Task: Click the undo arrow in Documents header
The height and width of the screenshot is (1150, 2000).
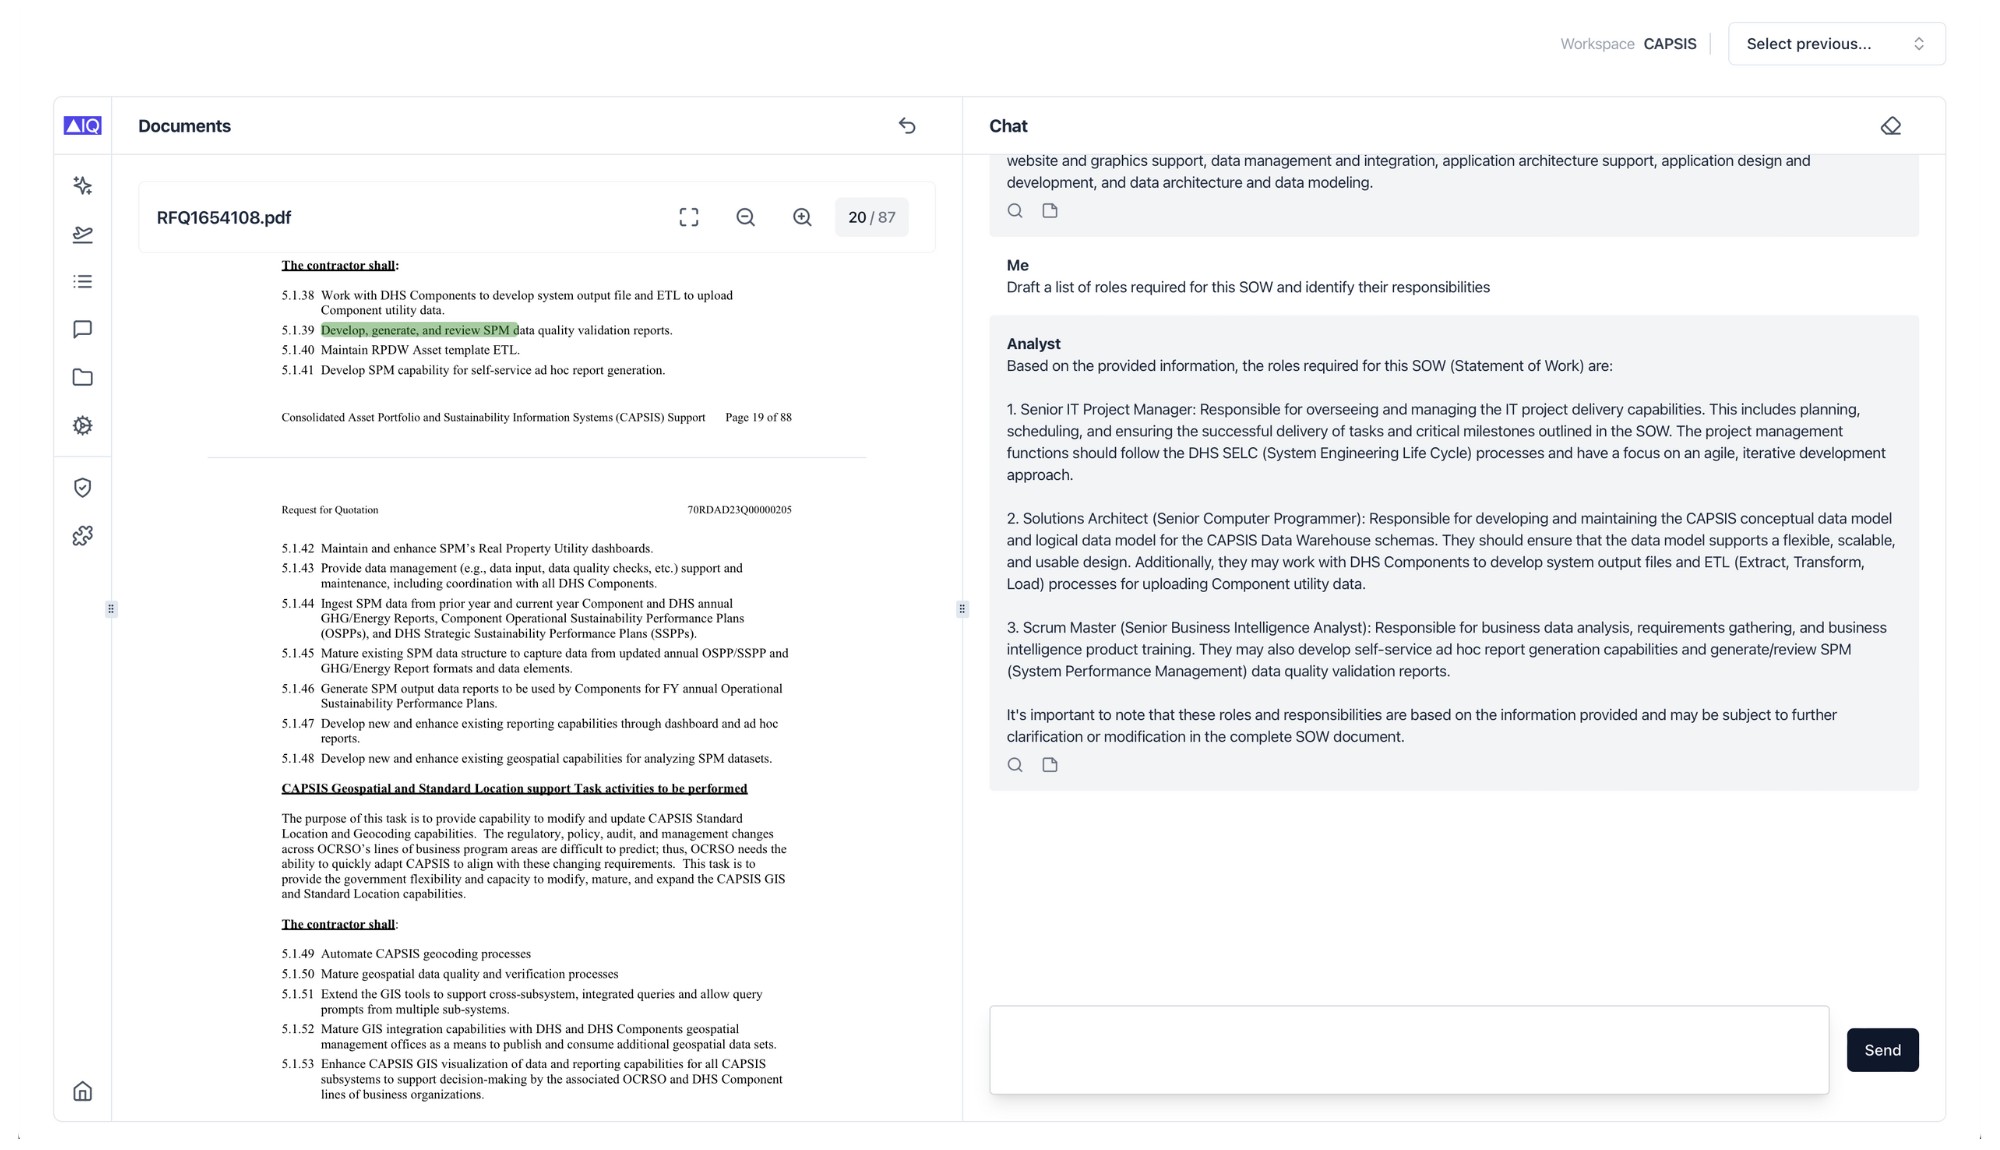Action: click(907, 126)
